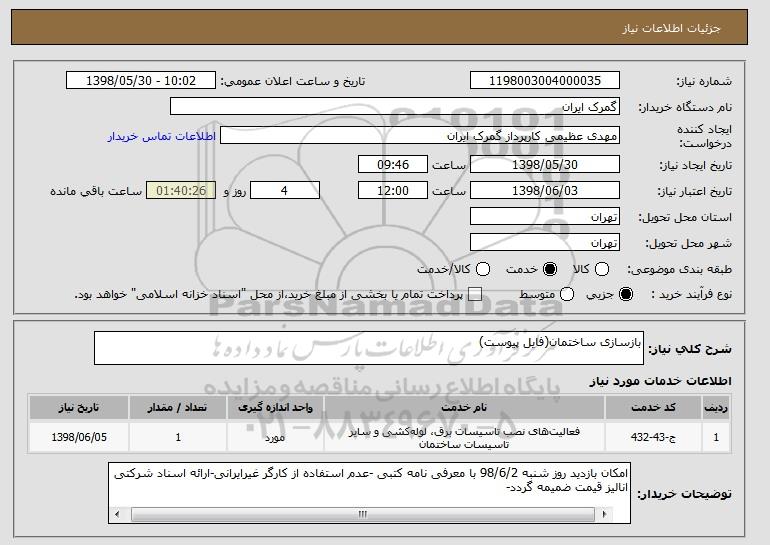Click the validity date field 1398/06/03

(545, 191)
